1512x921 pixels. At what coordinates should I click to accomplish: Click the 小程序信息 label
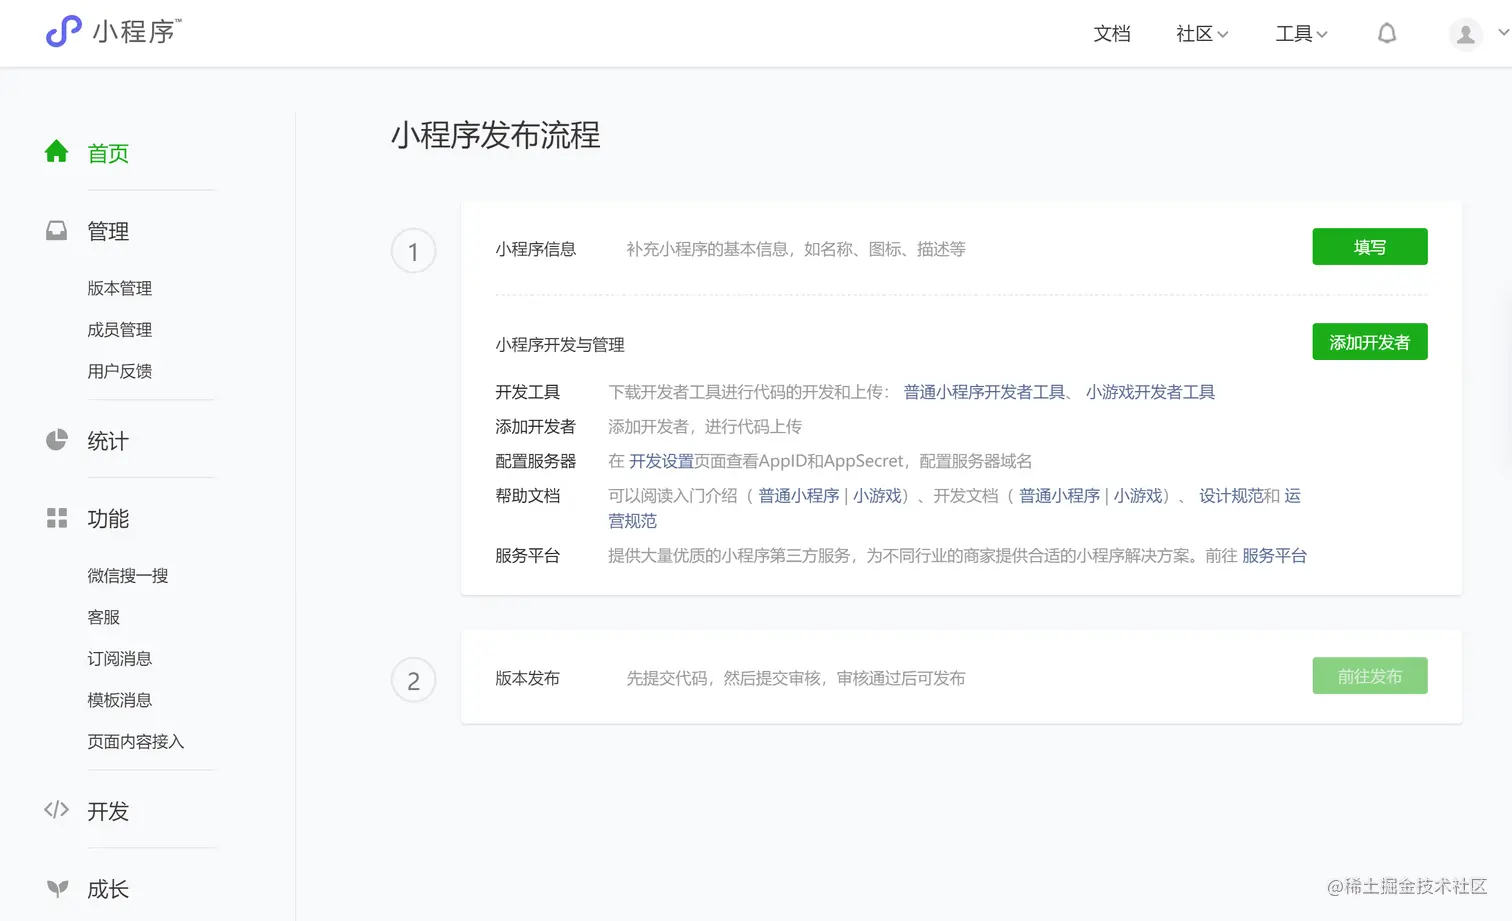pos(535,249)
